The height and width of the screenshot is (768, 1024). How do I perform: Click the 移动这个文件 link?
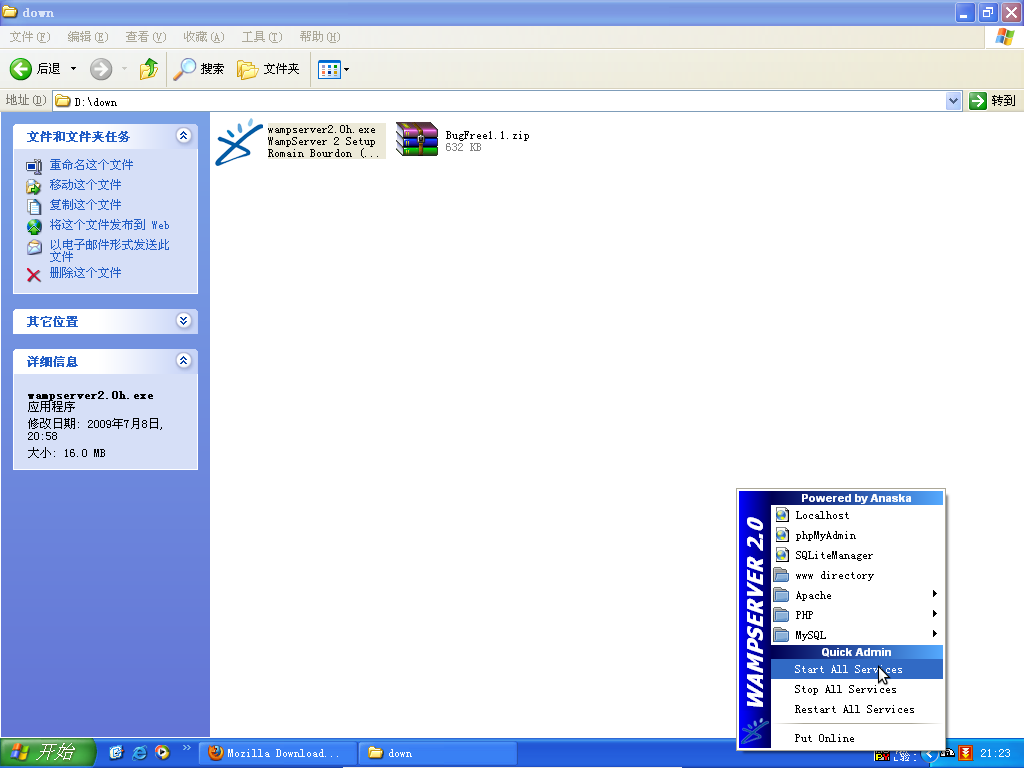(x=86, y=185)
